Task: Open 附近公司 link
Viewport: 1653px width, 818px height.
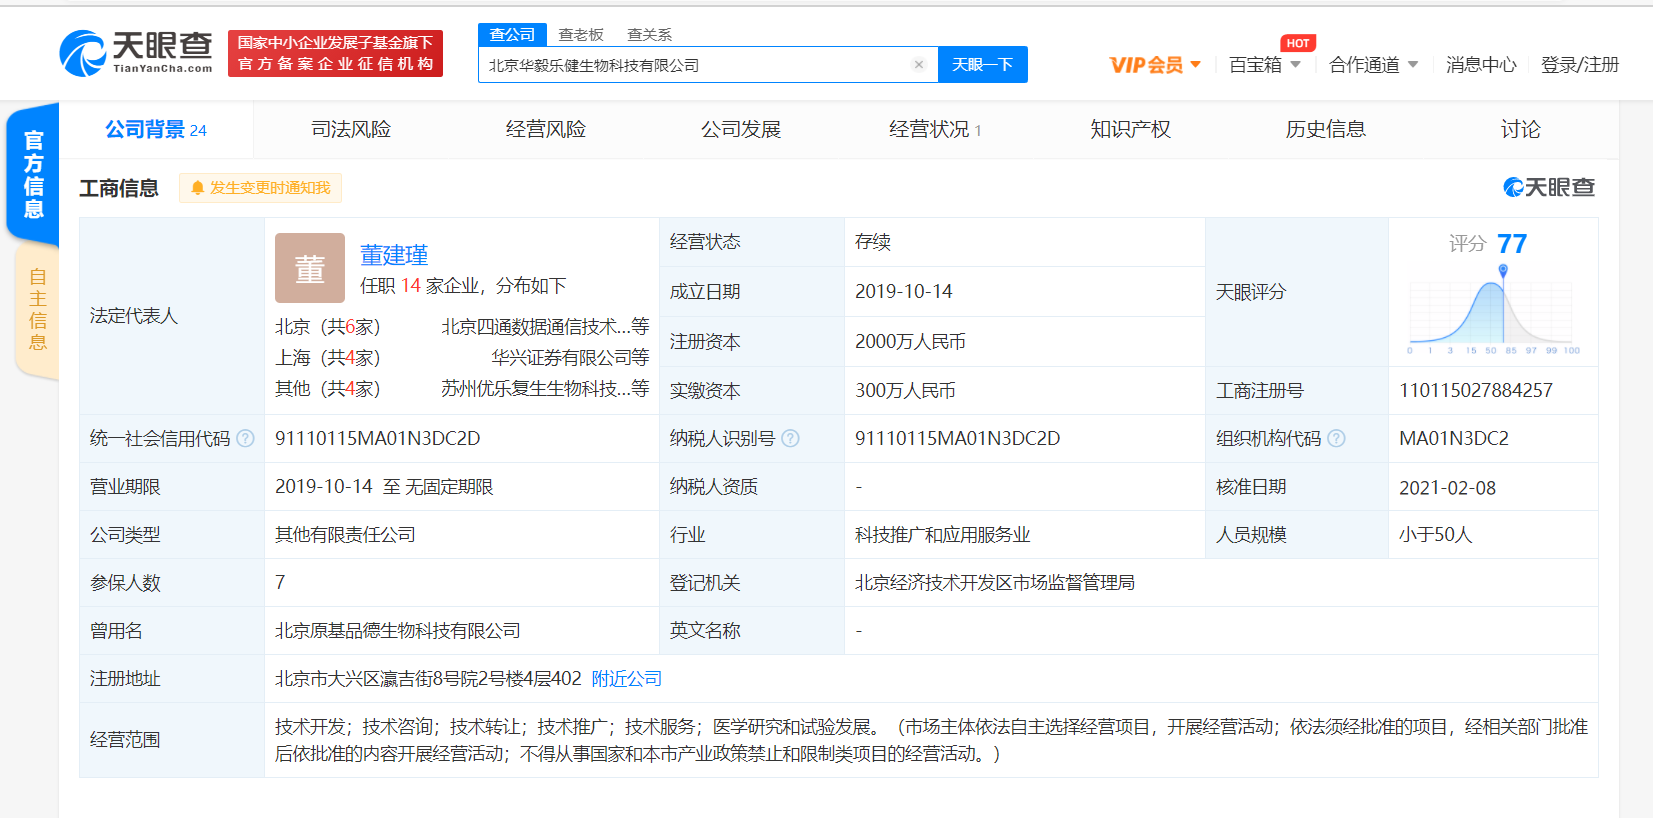Action: (x=627, y=679)
